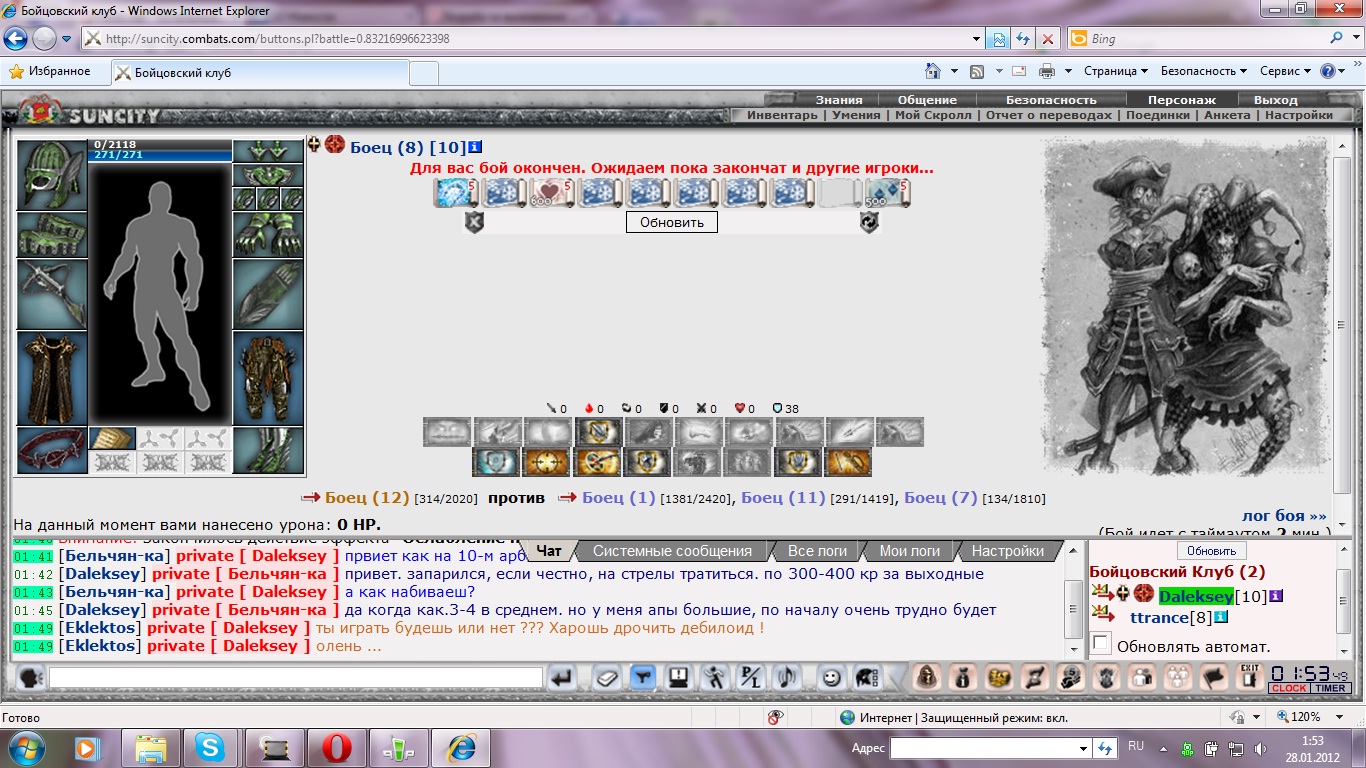Select the boots equipment slot

click(268, 450)
